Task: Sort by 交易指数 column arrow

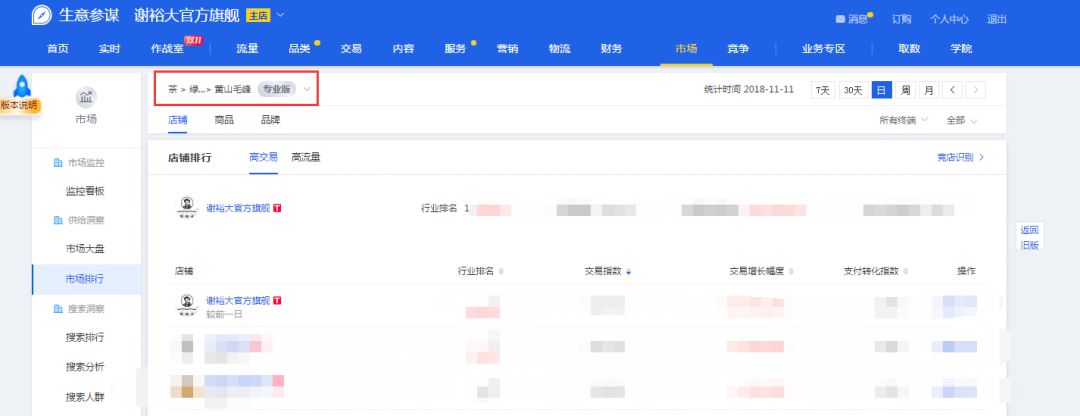Action: [x=629, y=271]
